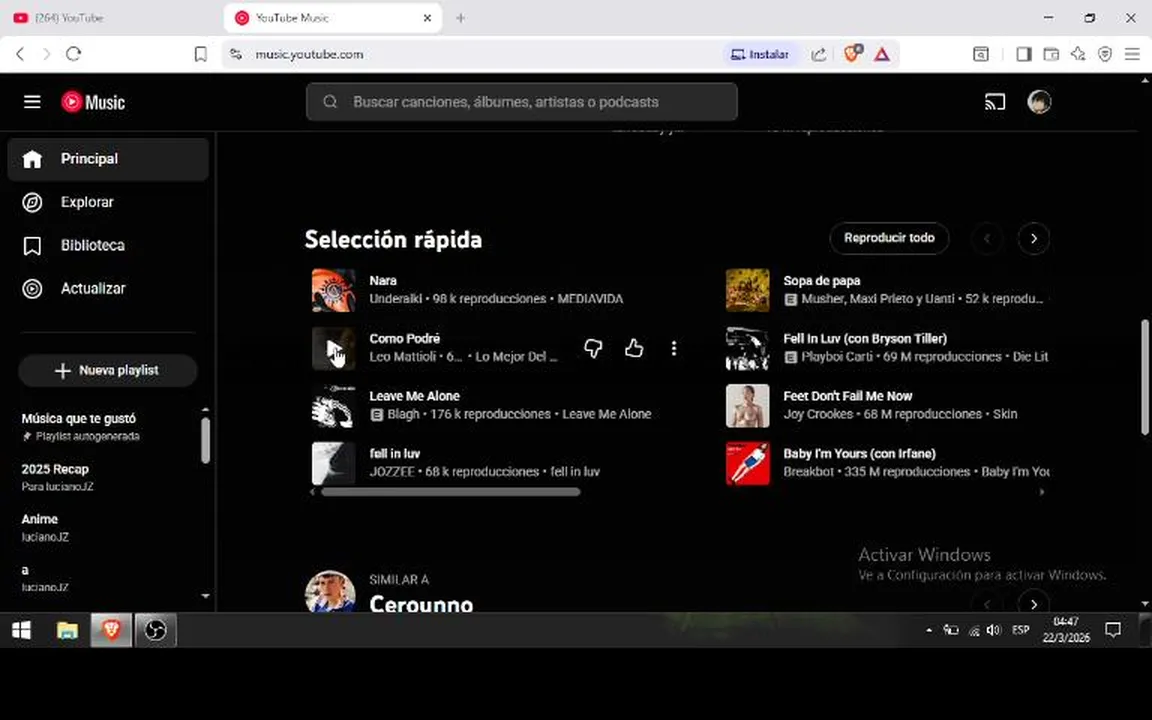This screenshot has height=720, width=1152.
Task: Click the search bar magnifier icon
Action: coord(330,101)
